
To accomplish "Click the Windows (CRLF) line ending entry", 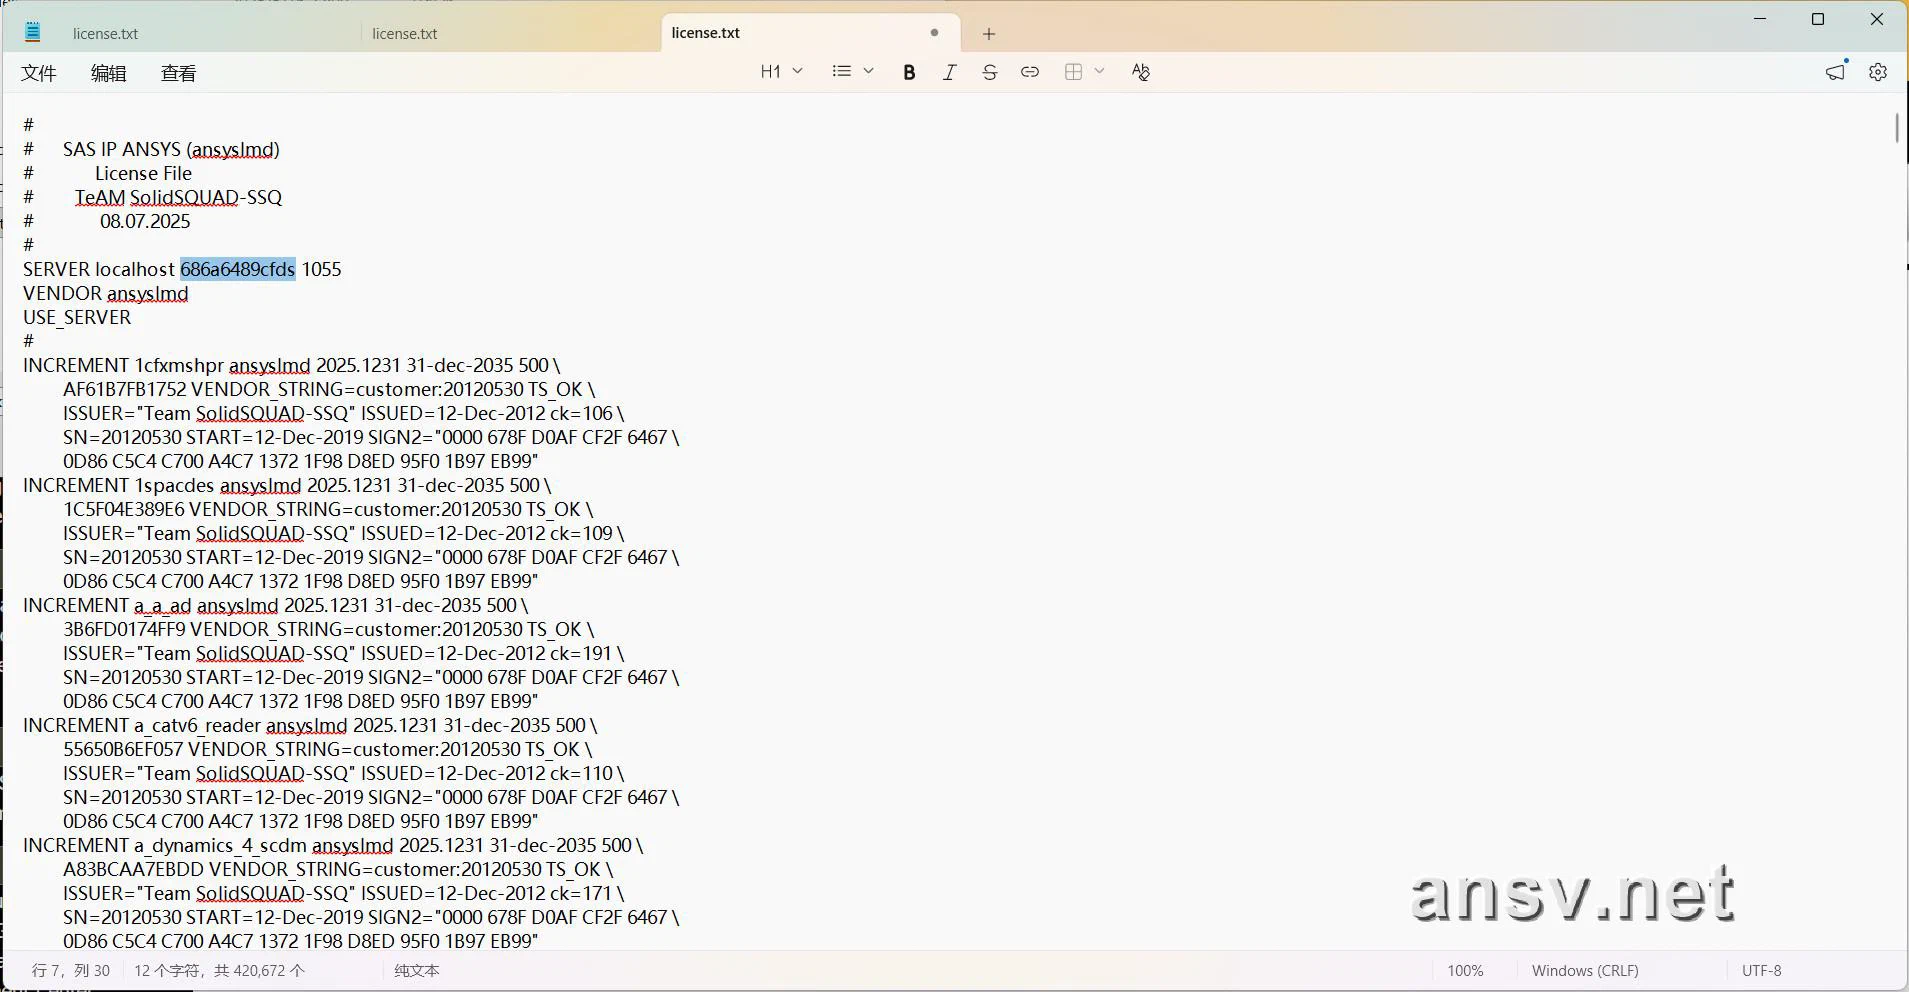I will tap(1585, 970).
